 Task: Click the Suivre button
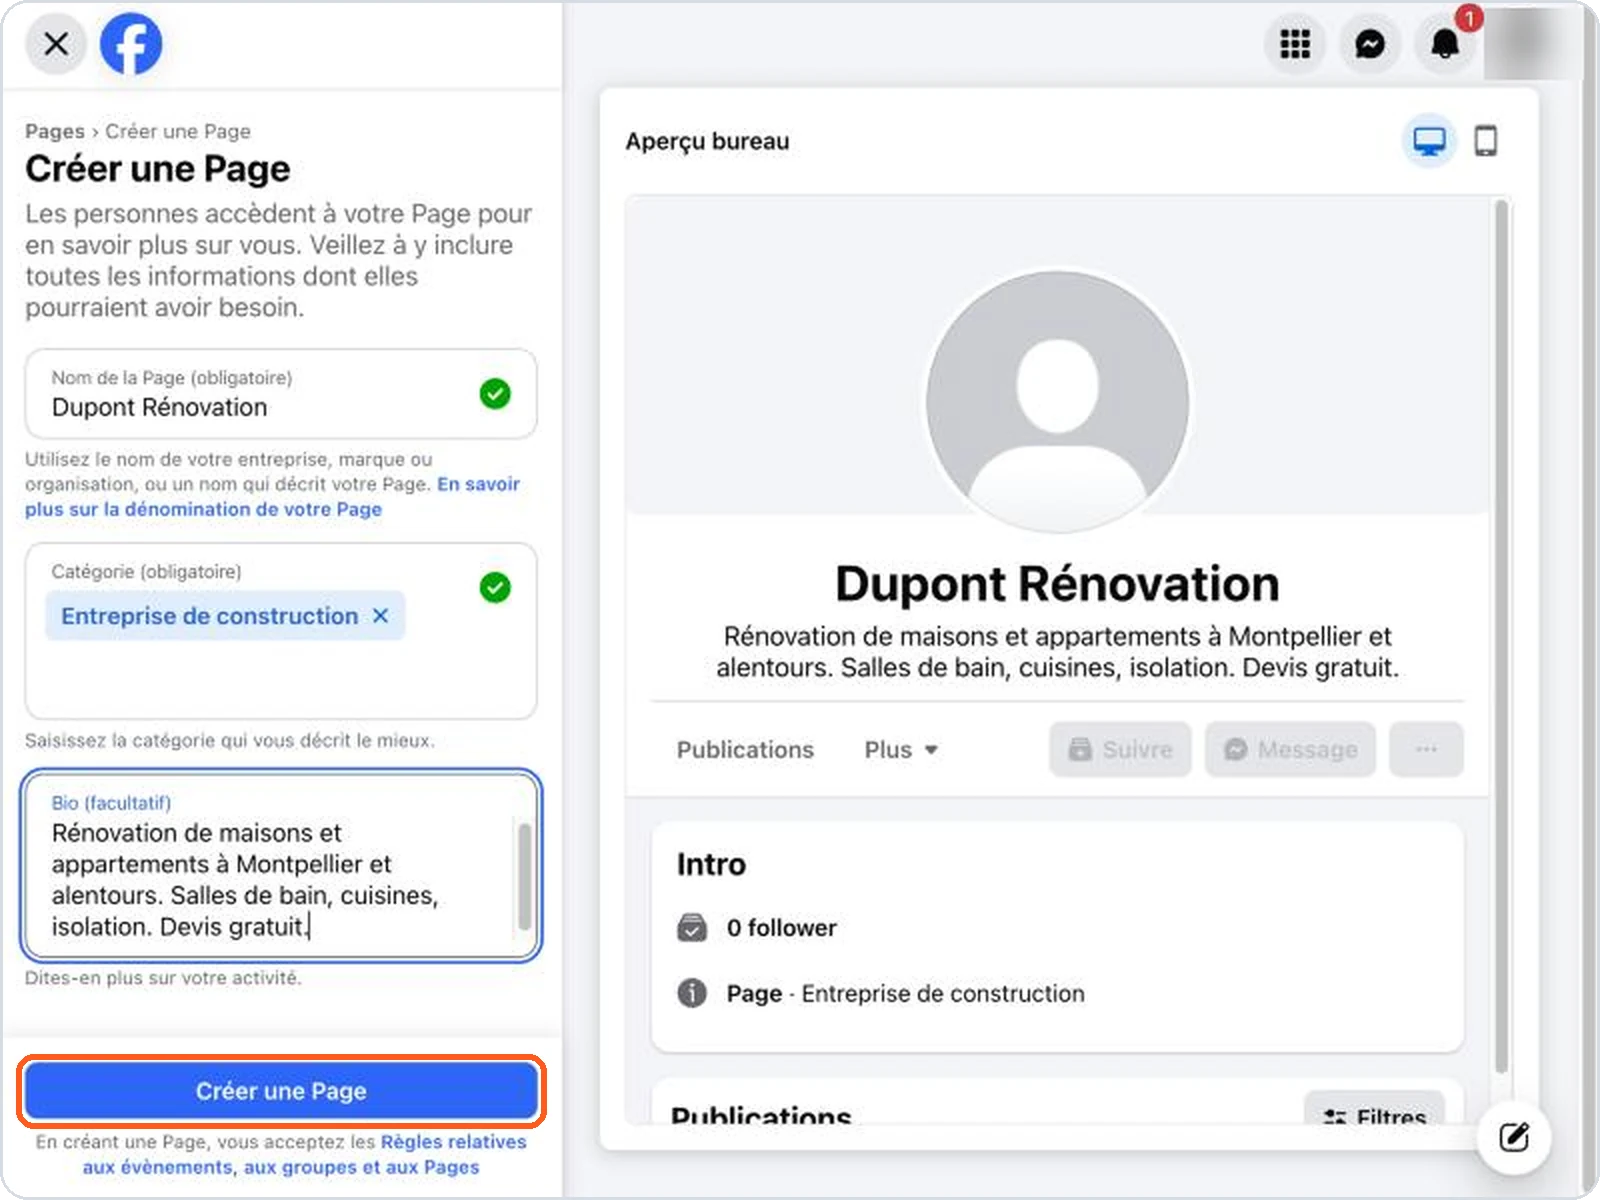pos(1120,749)
